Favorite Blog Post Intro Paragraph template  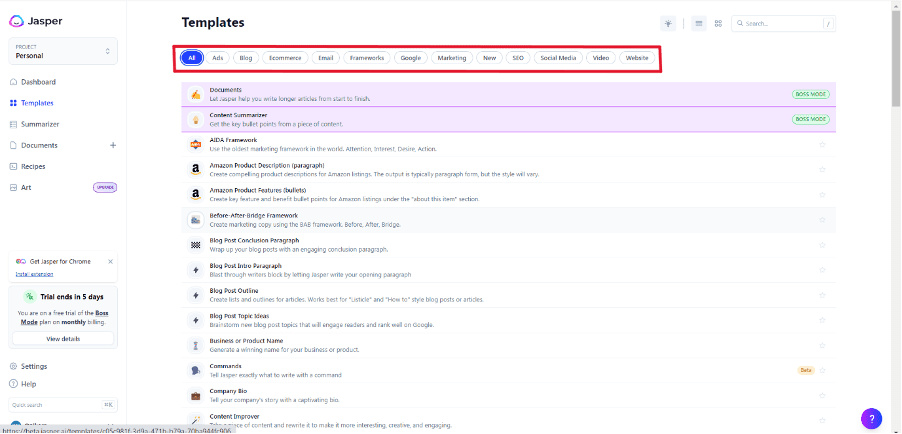pyautogui.click(x=822, y=270)
